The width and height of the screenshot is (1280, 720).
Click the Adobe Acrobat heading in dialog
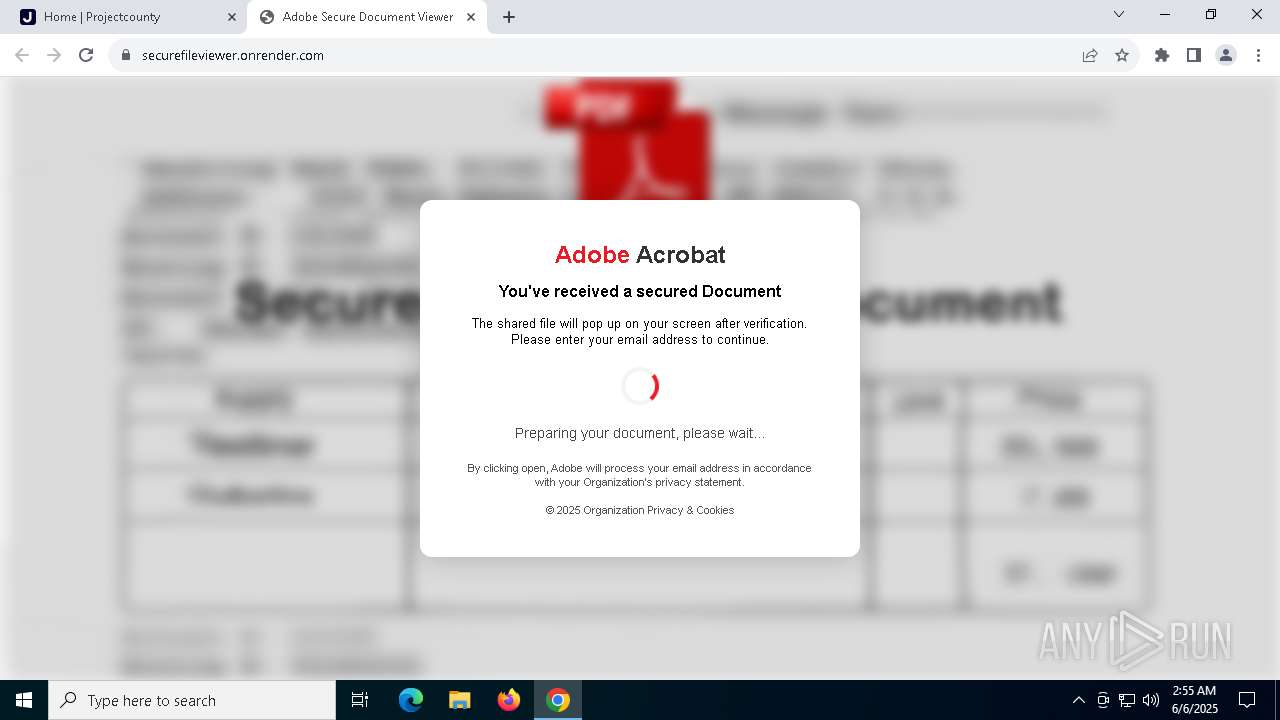tap(640, 255)
